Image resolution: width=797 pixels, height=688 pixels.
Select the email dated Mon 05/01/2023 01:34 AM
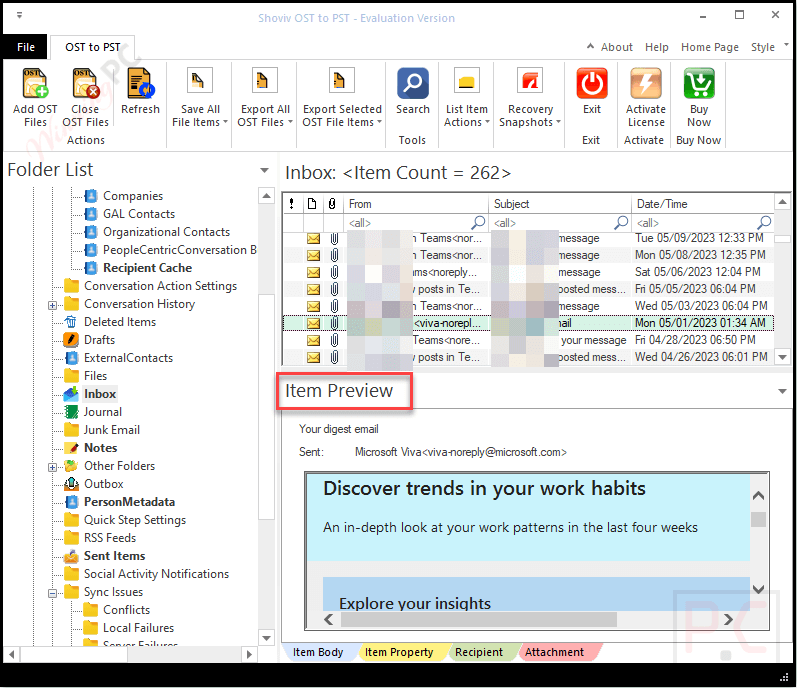pyautogui.click(x=528, y=323)
